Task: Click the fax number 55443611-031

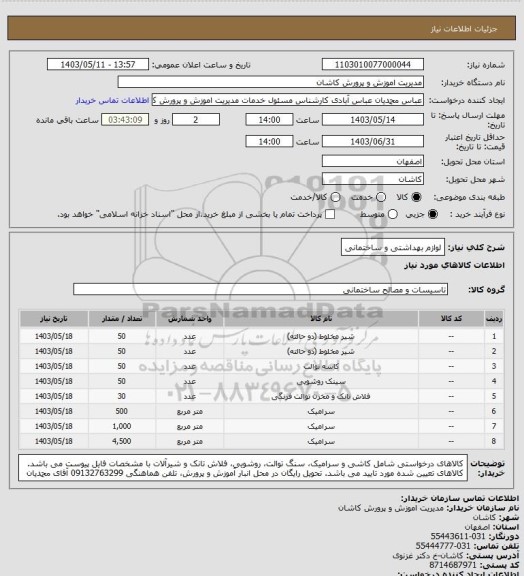Action: [x=458, y=537]
